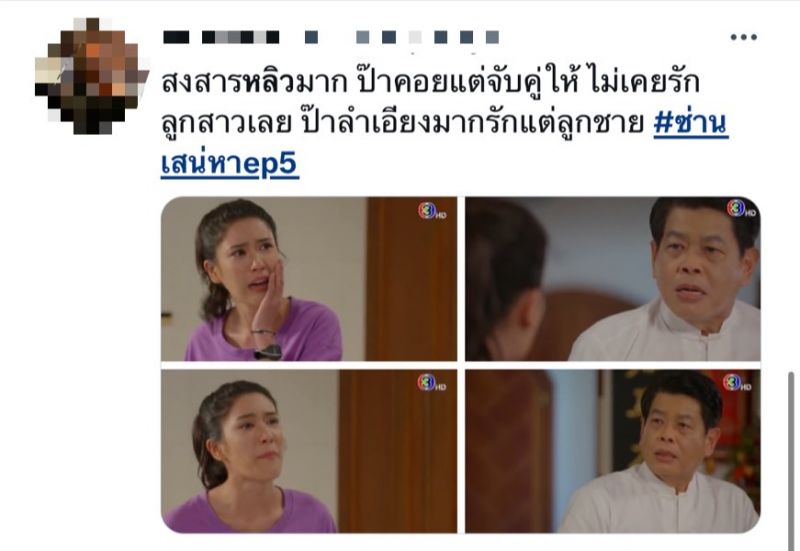
Task: Click the wooden door in the bottom-left photo
Action: pyautogui.click(x=397, y=451)
